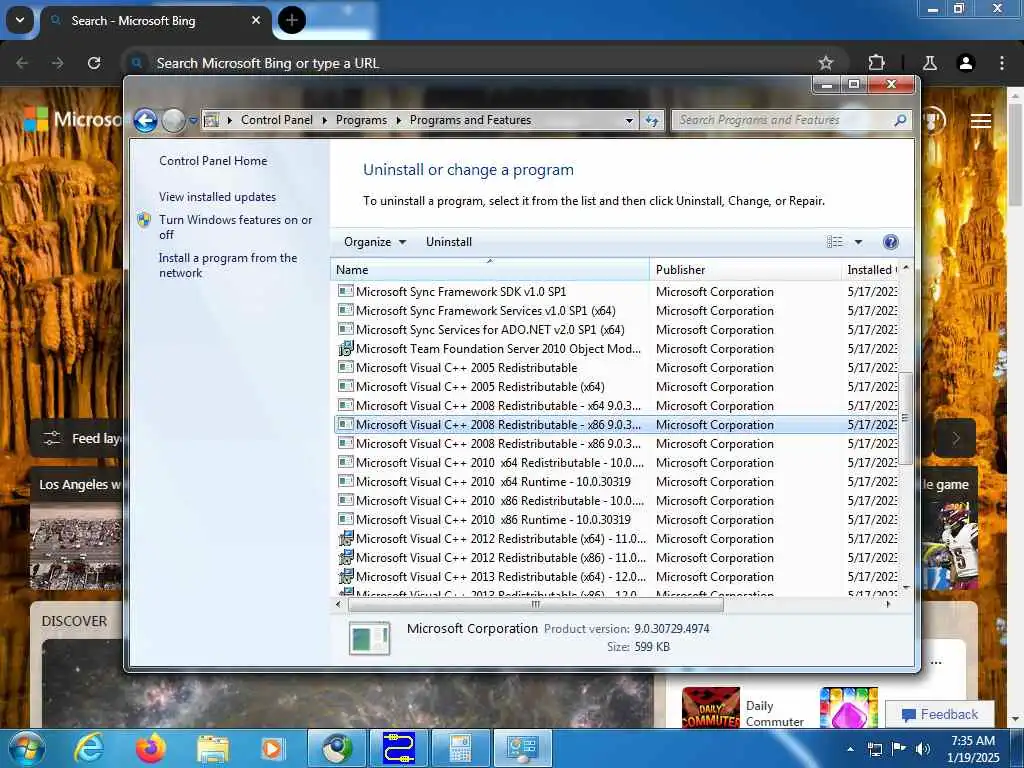Open the Windows Start menu

(26, 748)
